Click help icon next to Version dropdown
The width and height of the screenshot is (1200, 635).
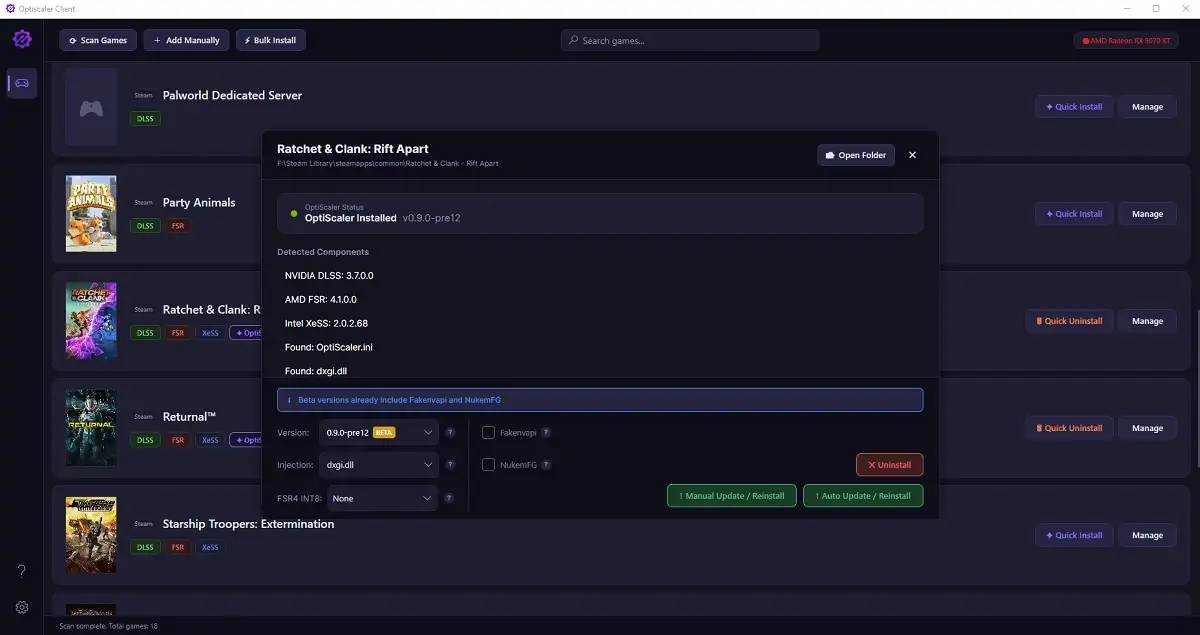pyautogui.click(x=450, y=433)
